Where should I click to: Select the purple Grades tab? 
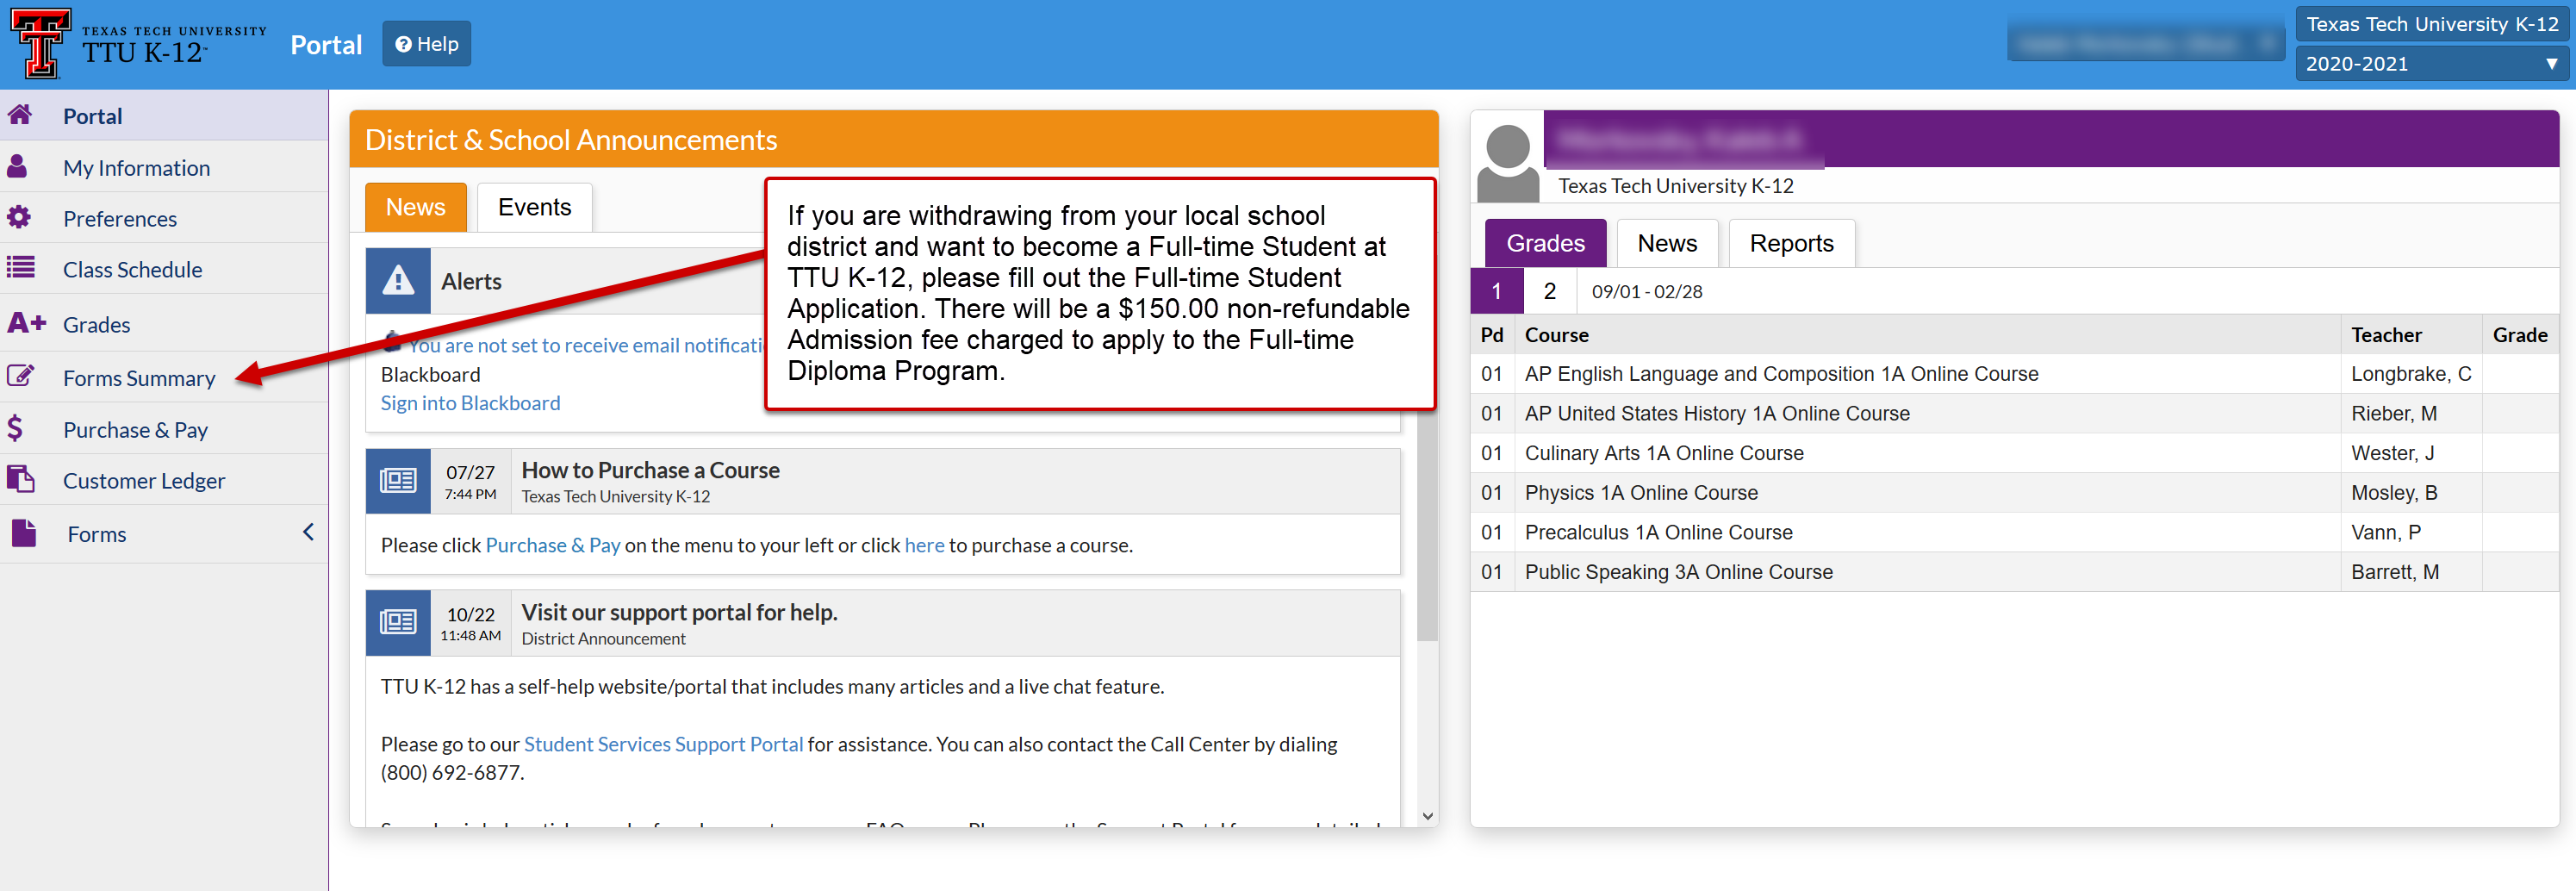pyautogui.click(x=1545, y=243)
